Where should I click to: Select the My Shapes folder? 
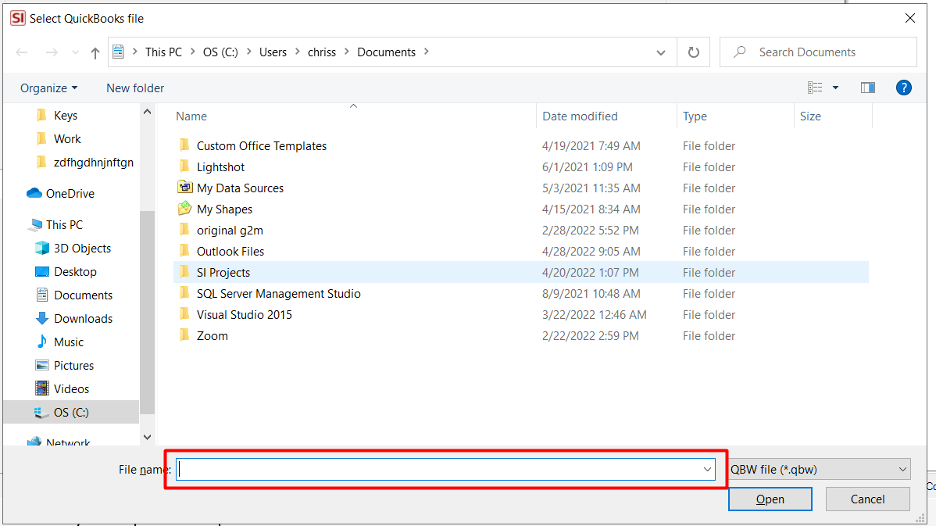[224, 209]
